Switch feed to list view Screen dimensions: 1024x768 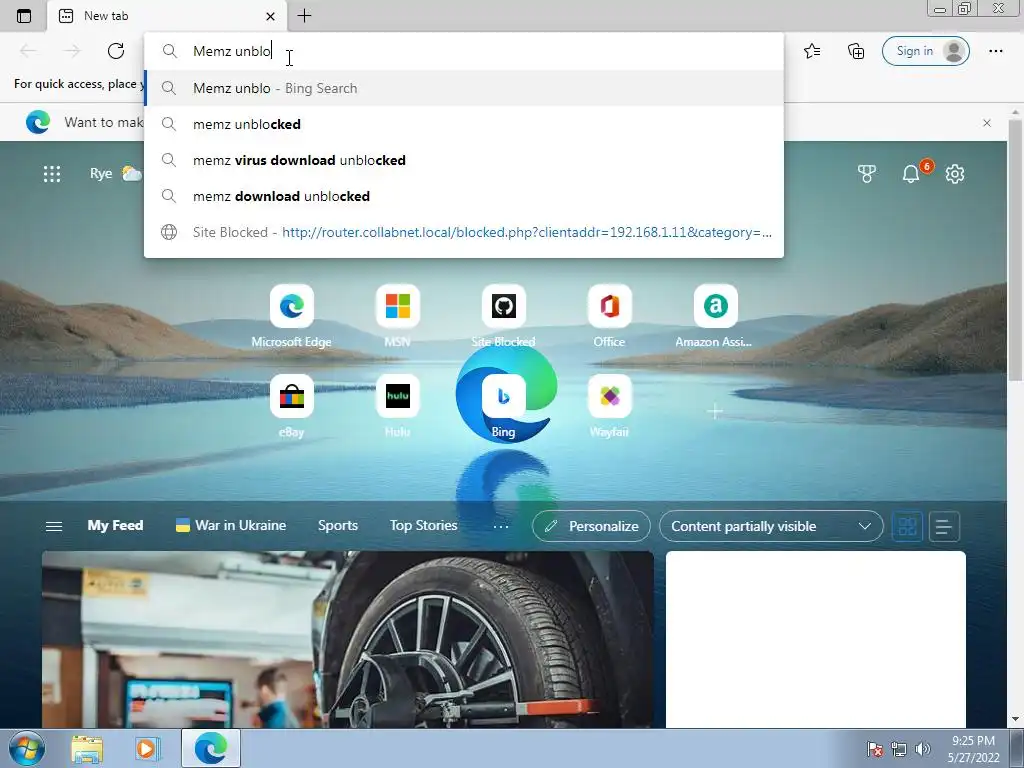pos(944,526)
